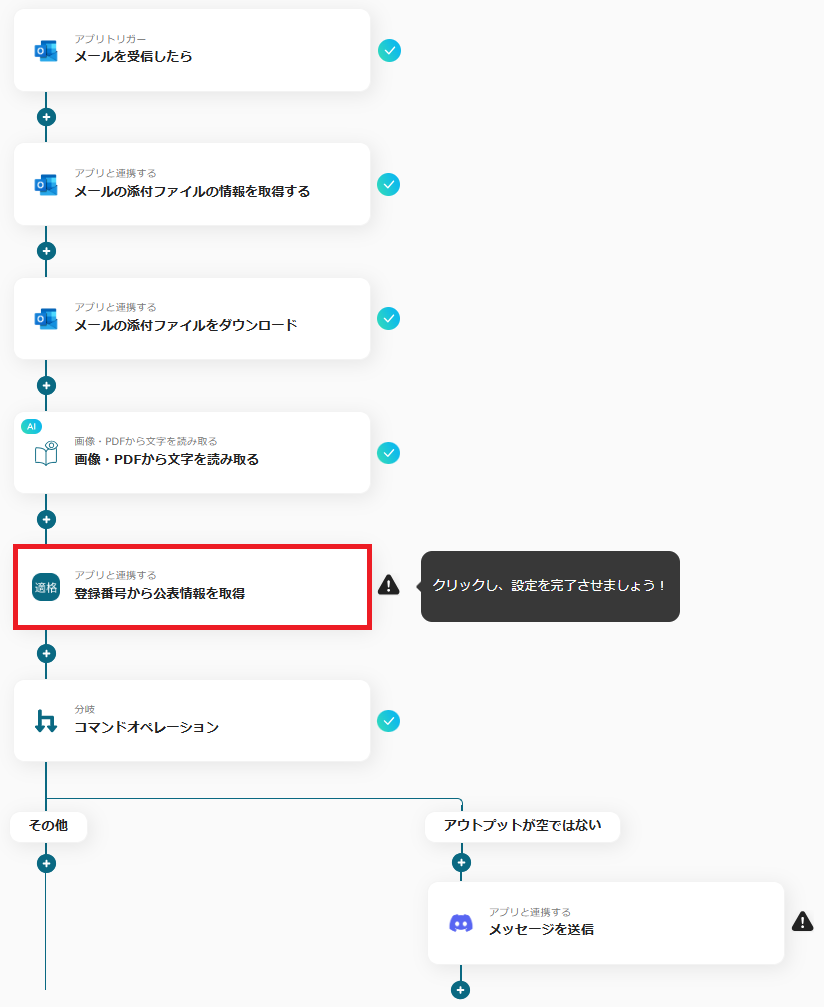Select the その他 branch label
The width and height of the screenshot is (824, 1007).
pyautogui.click(x=49, y=825)
